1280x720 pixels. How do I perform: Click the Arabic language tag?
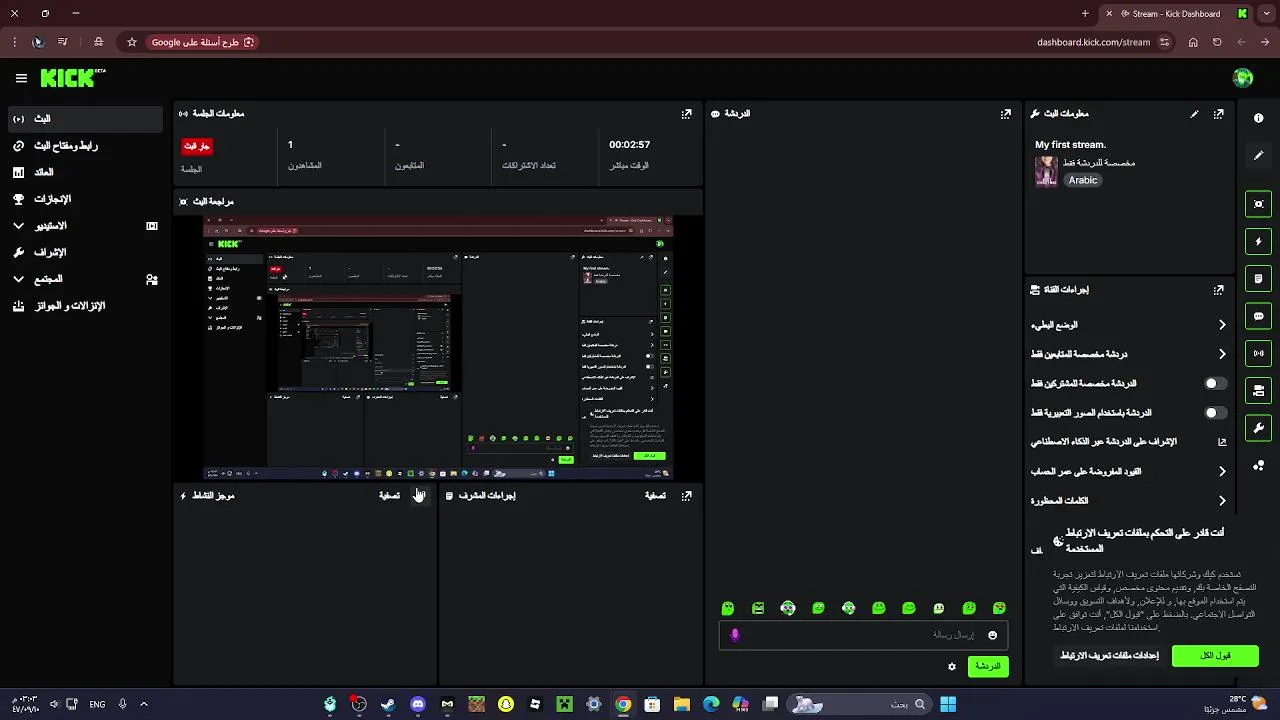pyautogui.click(x=1083, y=180)
